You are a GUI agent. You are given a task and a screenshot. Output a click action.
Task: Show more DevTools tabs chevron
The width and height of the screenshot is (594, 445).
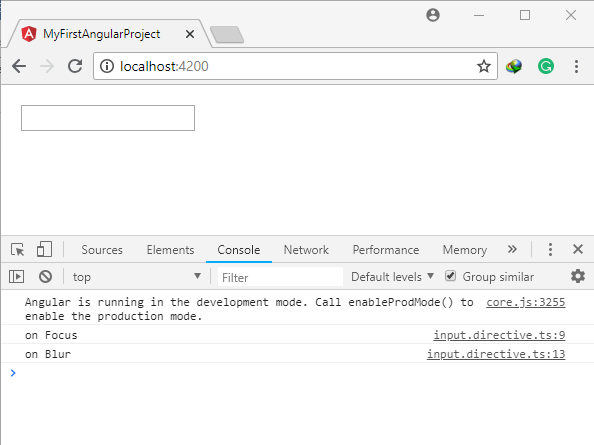(512, 249)
